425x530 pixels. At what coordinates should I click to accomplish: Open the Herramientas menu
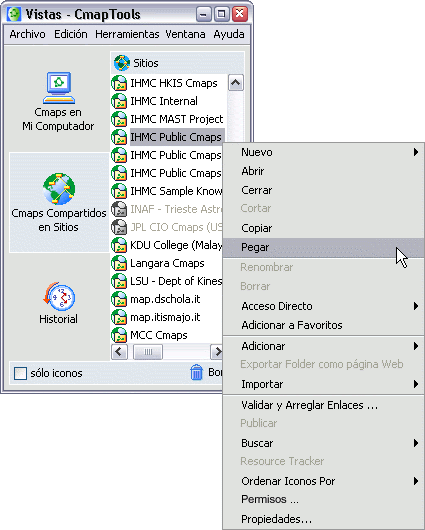coord(127,34)
